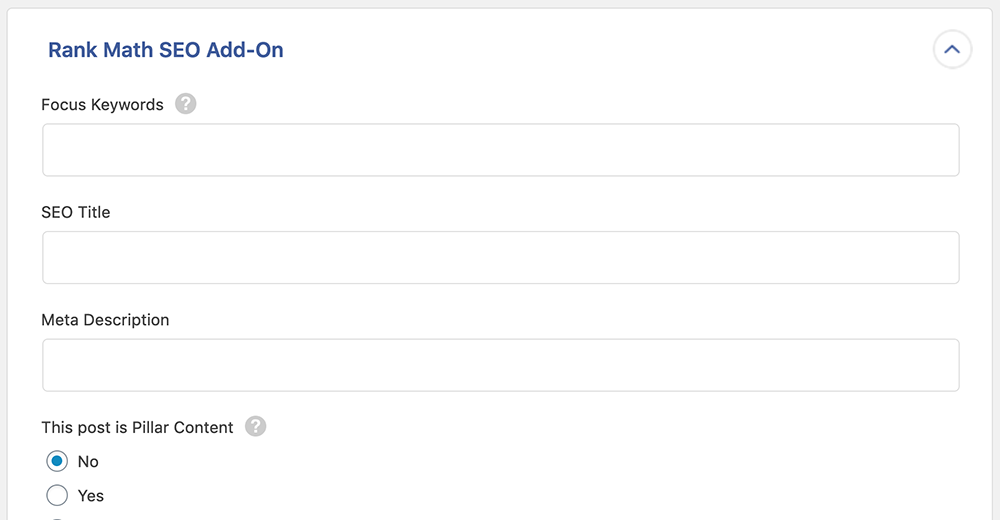Click the Pillar Content help question-mark icon

click(256, 427)
